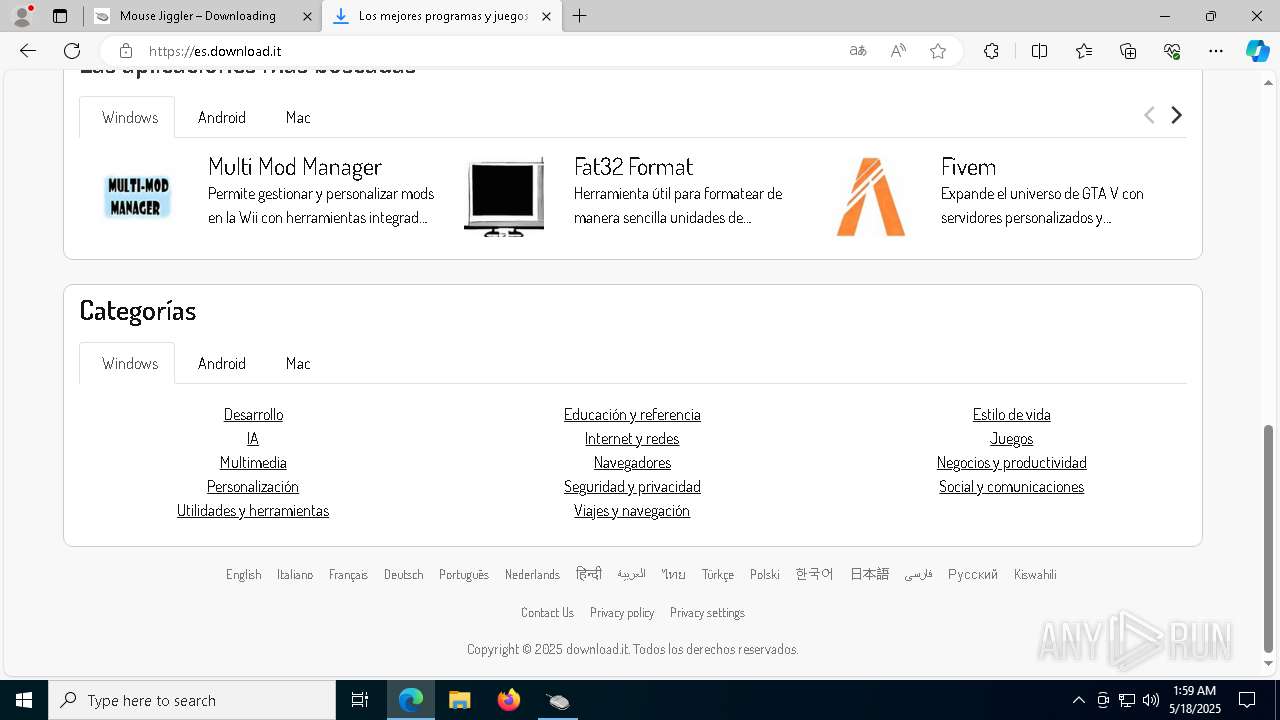Open the Extensions puzzle icon
This screenshot has height=720, width=1280.
click(991, 51)
